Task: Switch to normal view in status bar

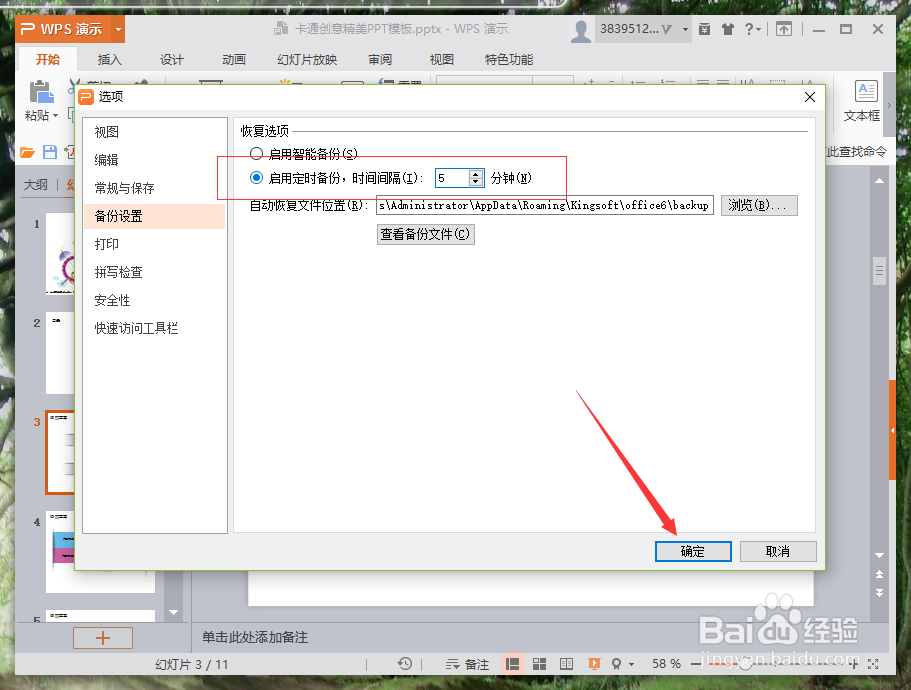Action: coord(512,663)
